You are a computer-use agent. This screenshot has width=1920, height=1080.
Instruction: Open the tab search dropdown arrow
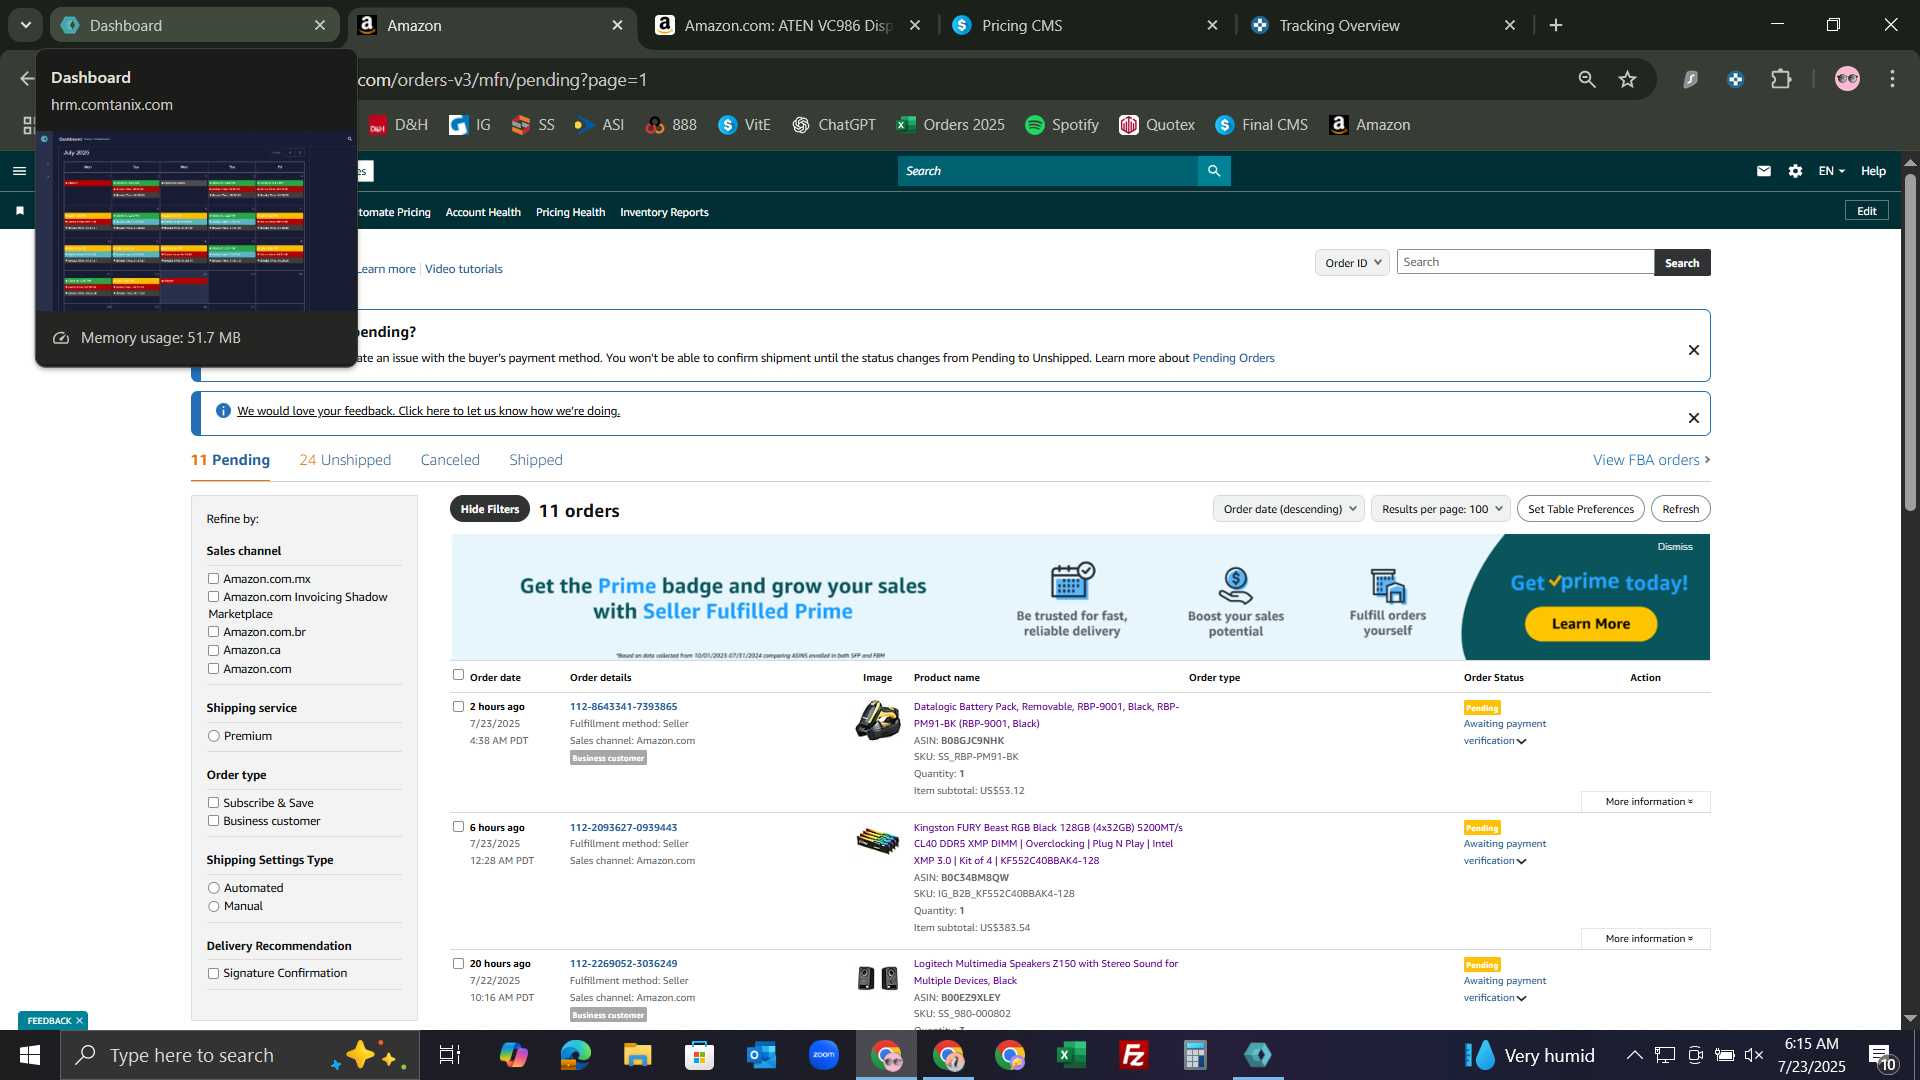tap(25, 25)
